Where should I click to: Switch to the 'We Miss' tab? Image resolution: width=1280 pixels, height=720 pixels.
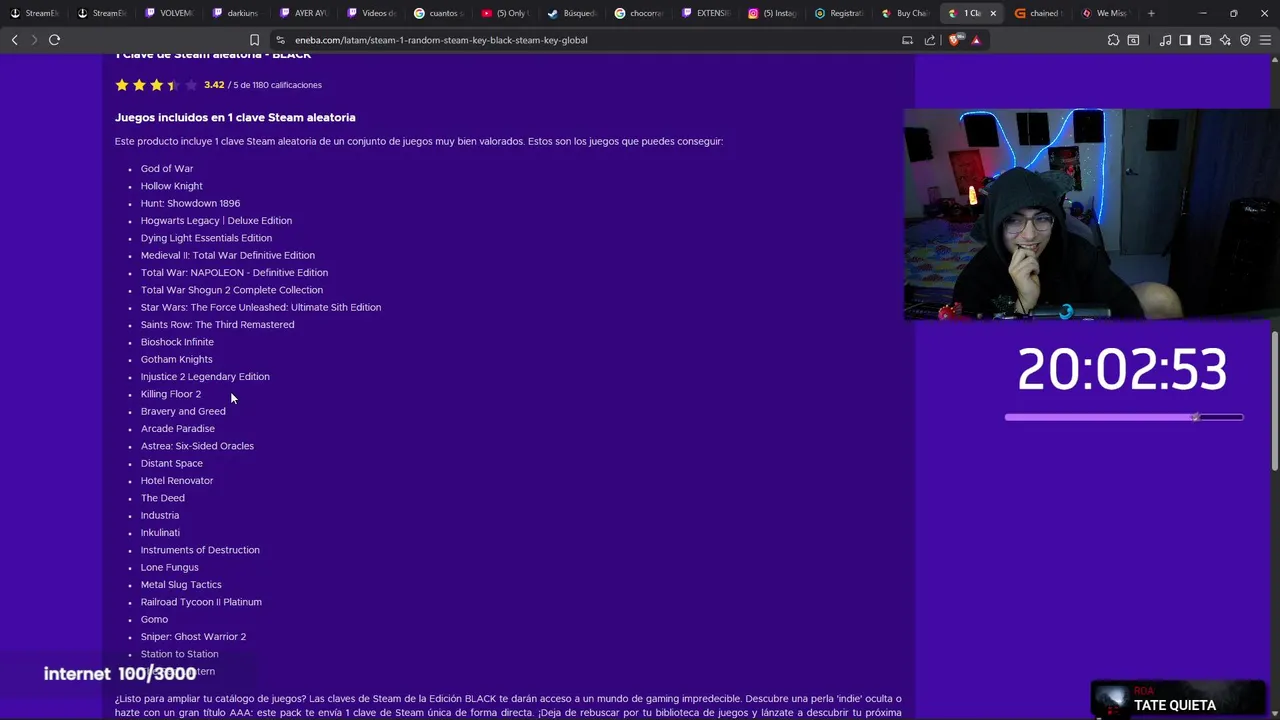click(1106, 13)
